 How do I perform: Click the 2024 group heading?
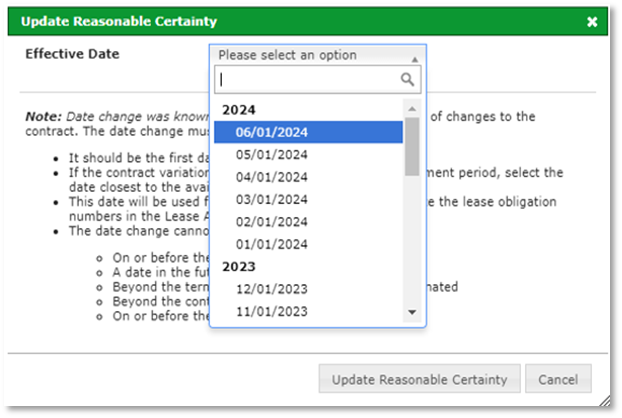point(239,110)
